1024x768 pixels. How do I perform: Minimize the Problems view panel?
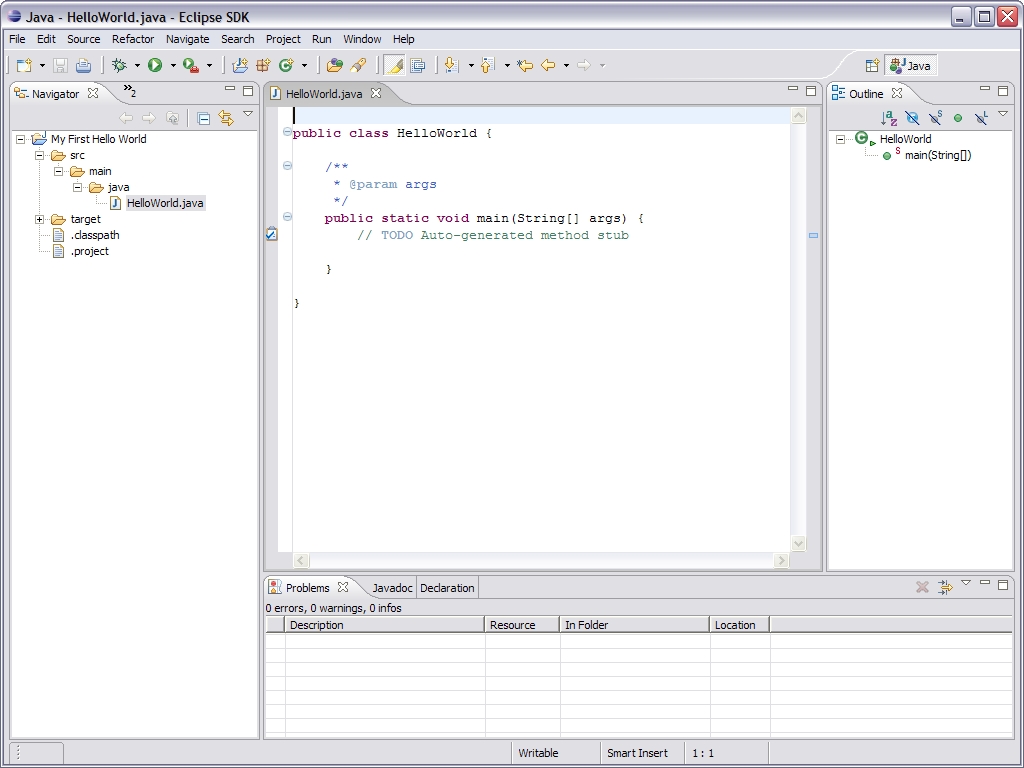(985, 583)
